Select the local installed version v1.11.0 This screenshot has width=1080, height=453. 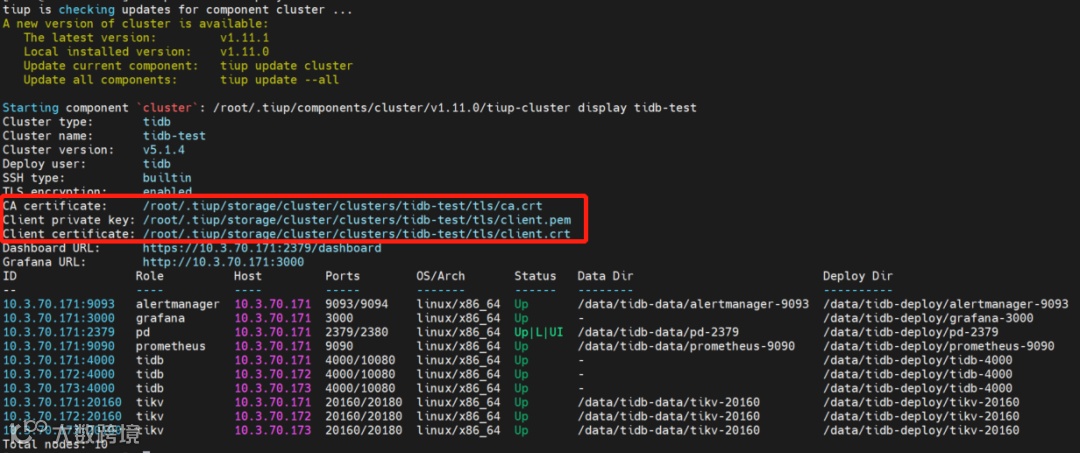[245, 52]
